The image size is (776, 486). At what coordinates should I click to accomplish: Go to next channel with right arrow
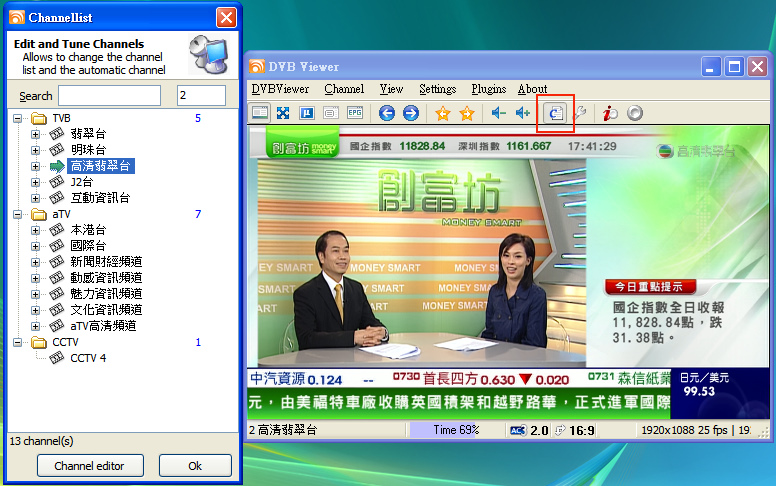tap(410, 113)
